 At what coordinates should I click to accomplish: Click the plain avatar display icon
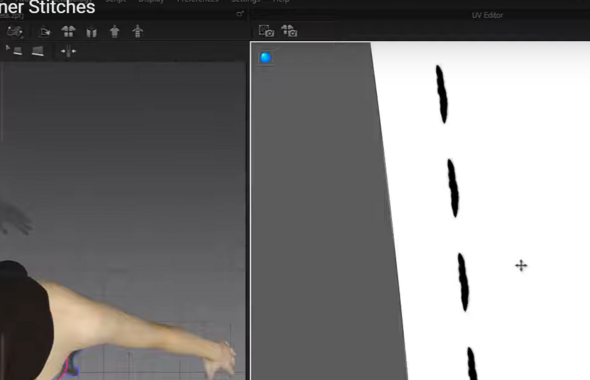pyautogui.click(x=114, y=32)
